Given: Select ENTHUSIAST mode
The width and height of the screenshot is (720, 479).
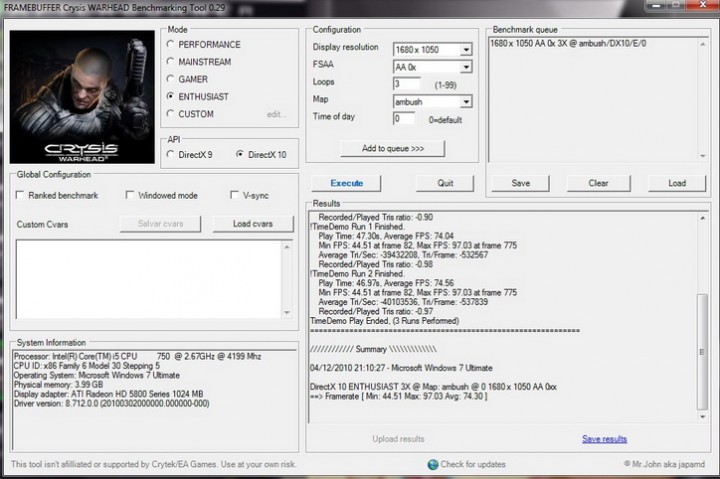Looking at the screenshot, I should (x=170, y=96).
